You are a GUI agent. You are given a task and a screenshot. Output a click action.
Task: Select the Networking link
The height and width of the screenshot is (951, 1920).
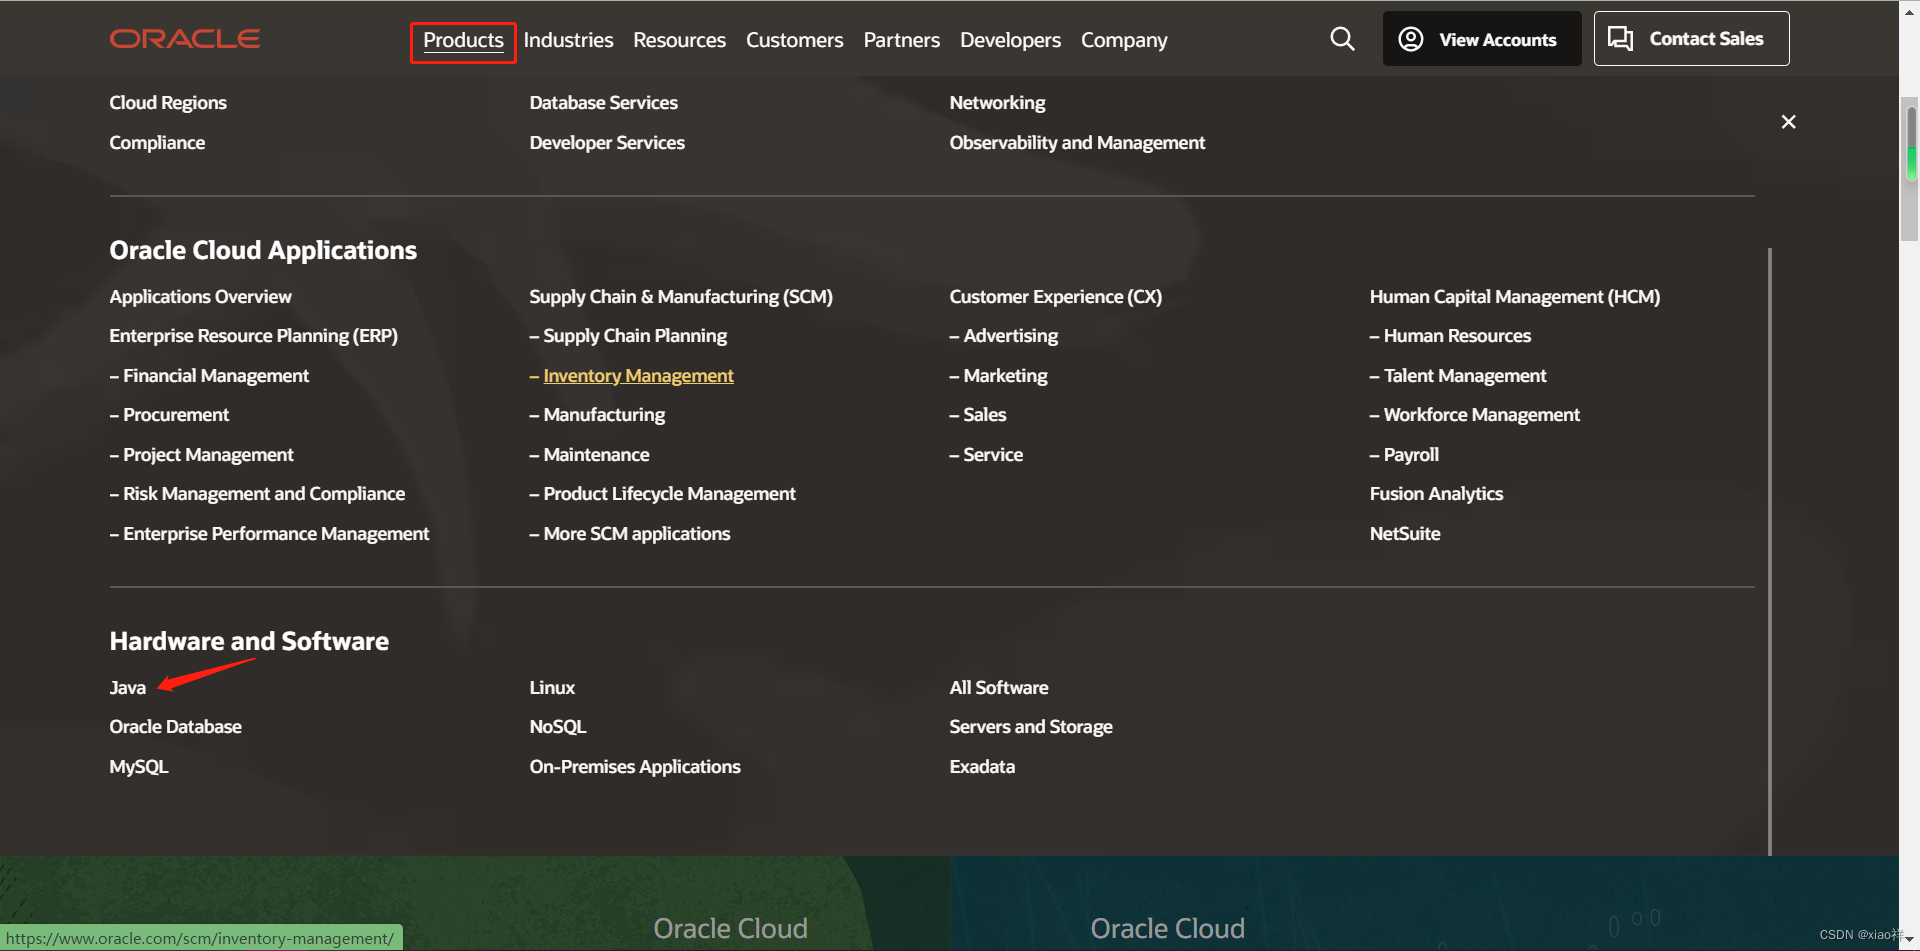997,103
